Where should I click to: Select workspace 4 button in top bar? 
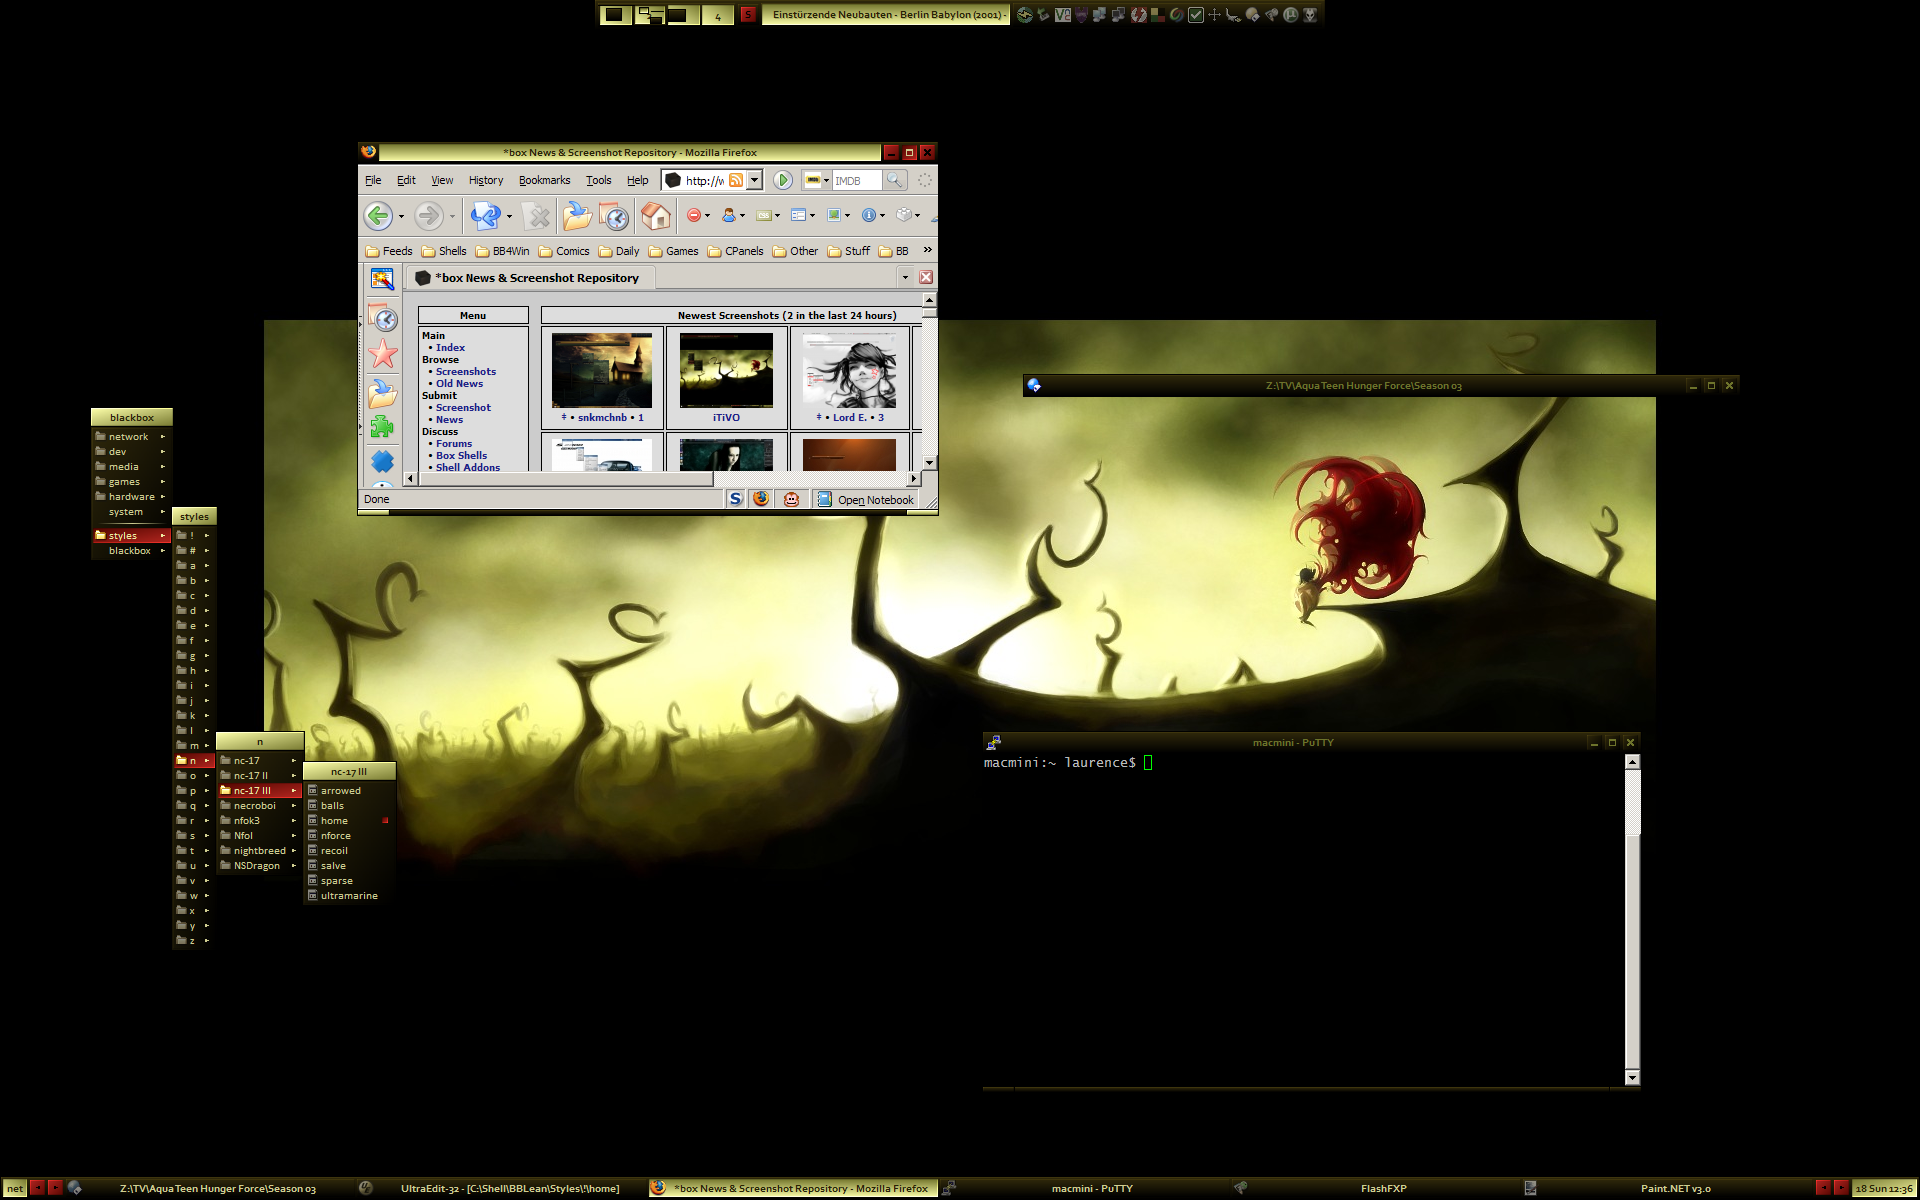click(x=717, y=15)
